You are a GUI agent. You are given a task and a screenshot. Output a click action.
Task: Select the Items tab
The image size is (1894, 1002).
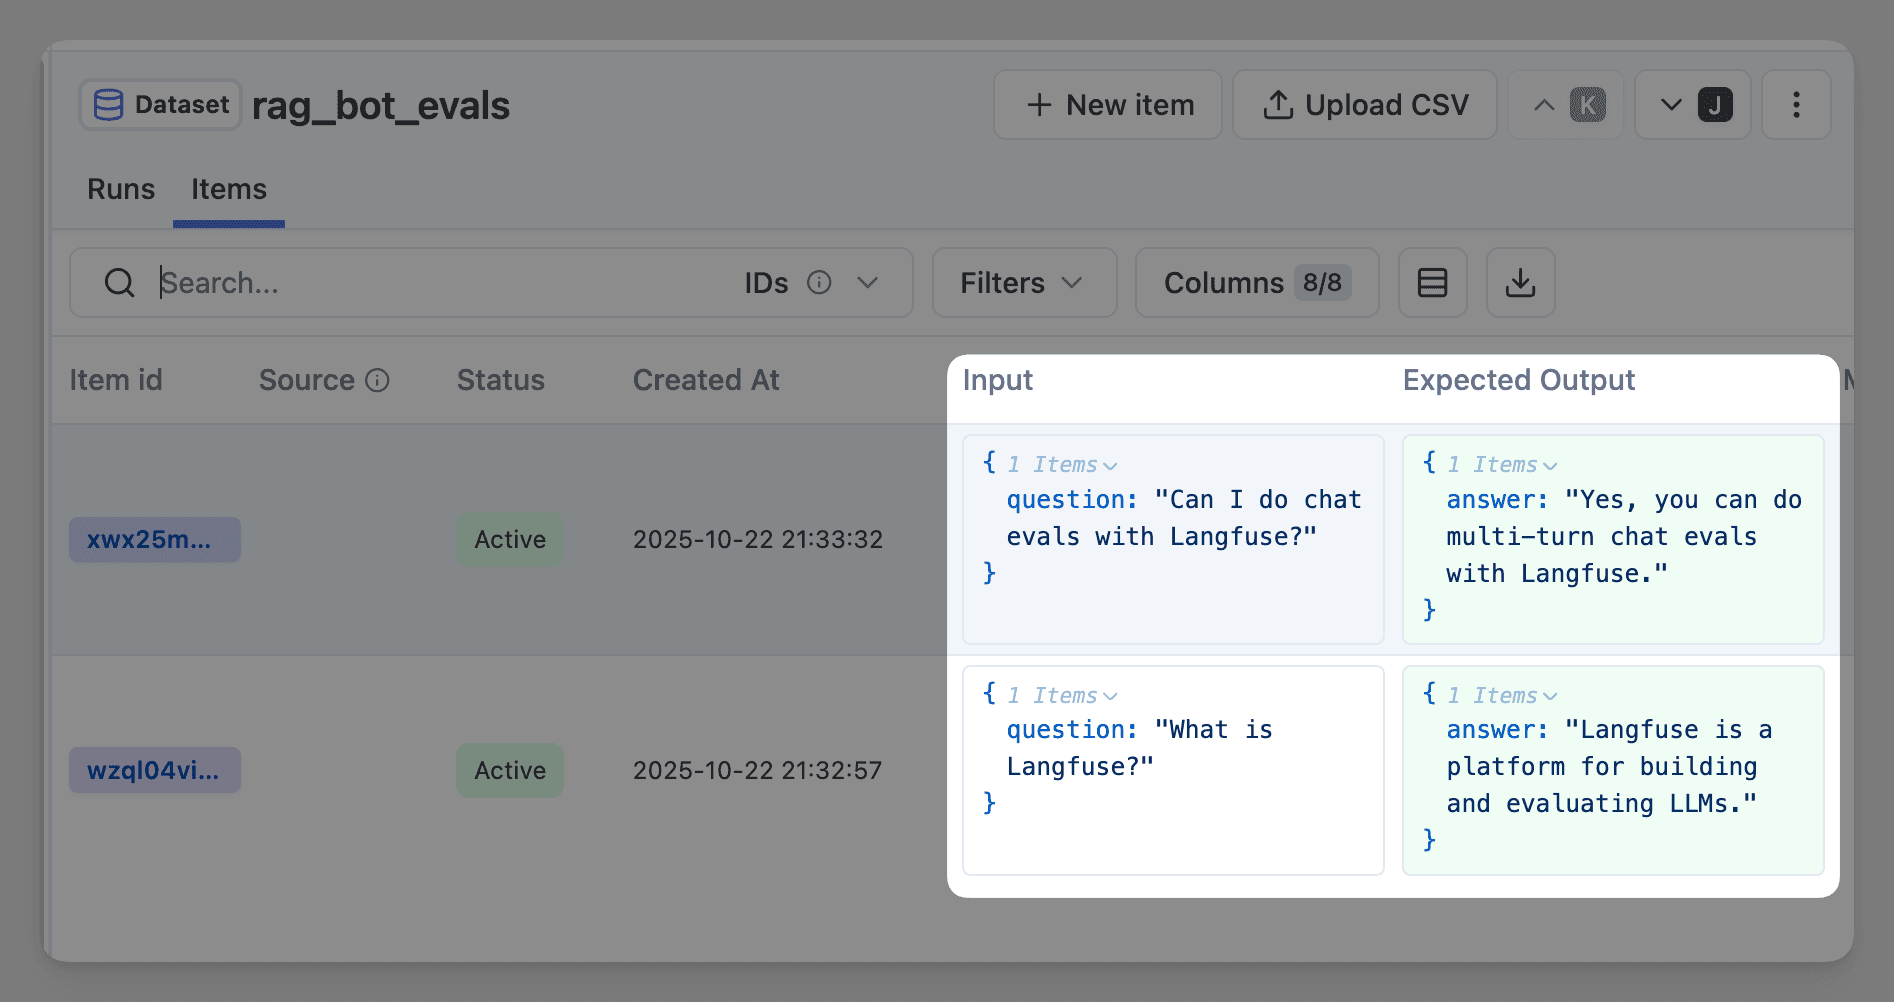tap(228, 189)
